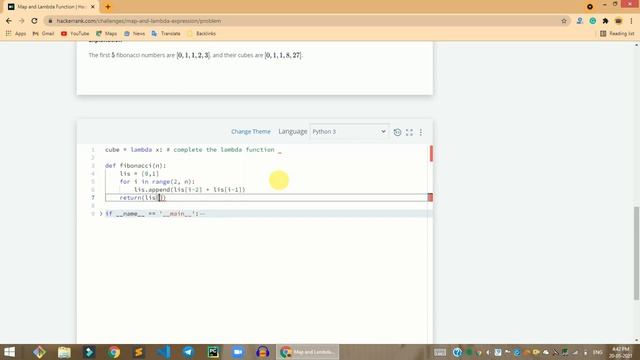Go back to previous page
The height and width of the screenshot is (360, 640).
[9, 21]
